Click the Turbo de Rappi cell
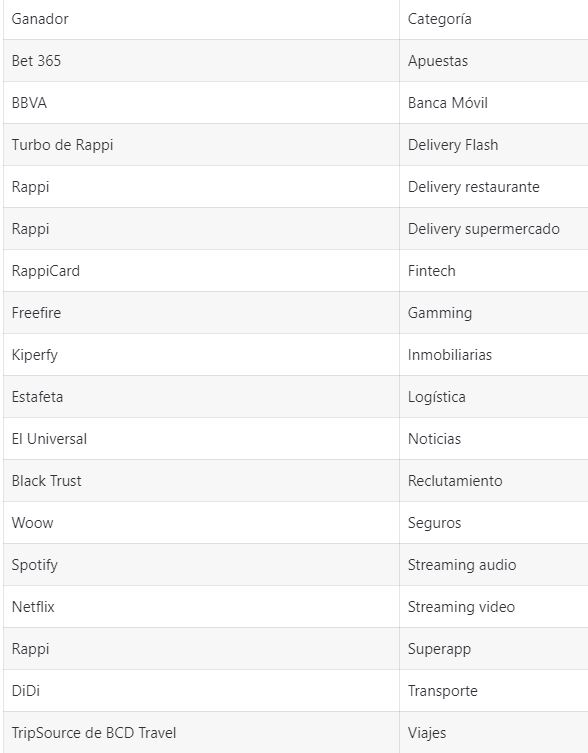Screen dimensions: 588x753 [201, 145]
